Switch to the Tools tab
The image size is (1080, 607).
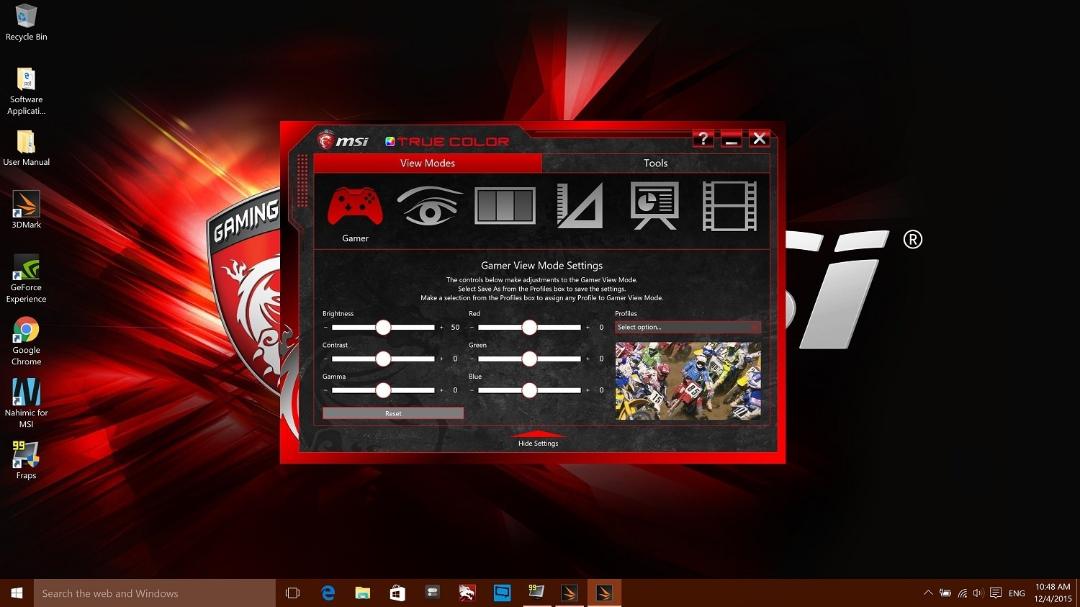pyautogui.click(x=656, y=163)
